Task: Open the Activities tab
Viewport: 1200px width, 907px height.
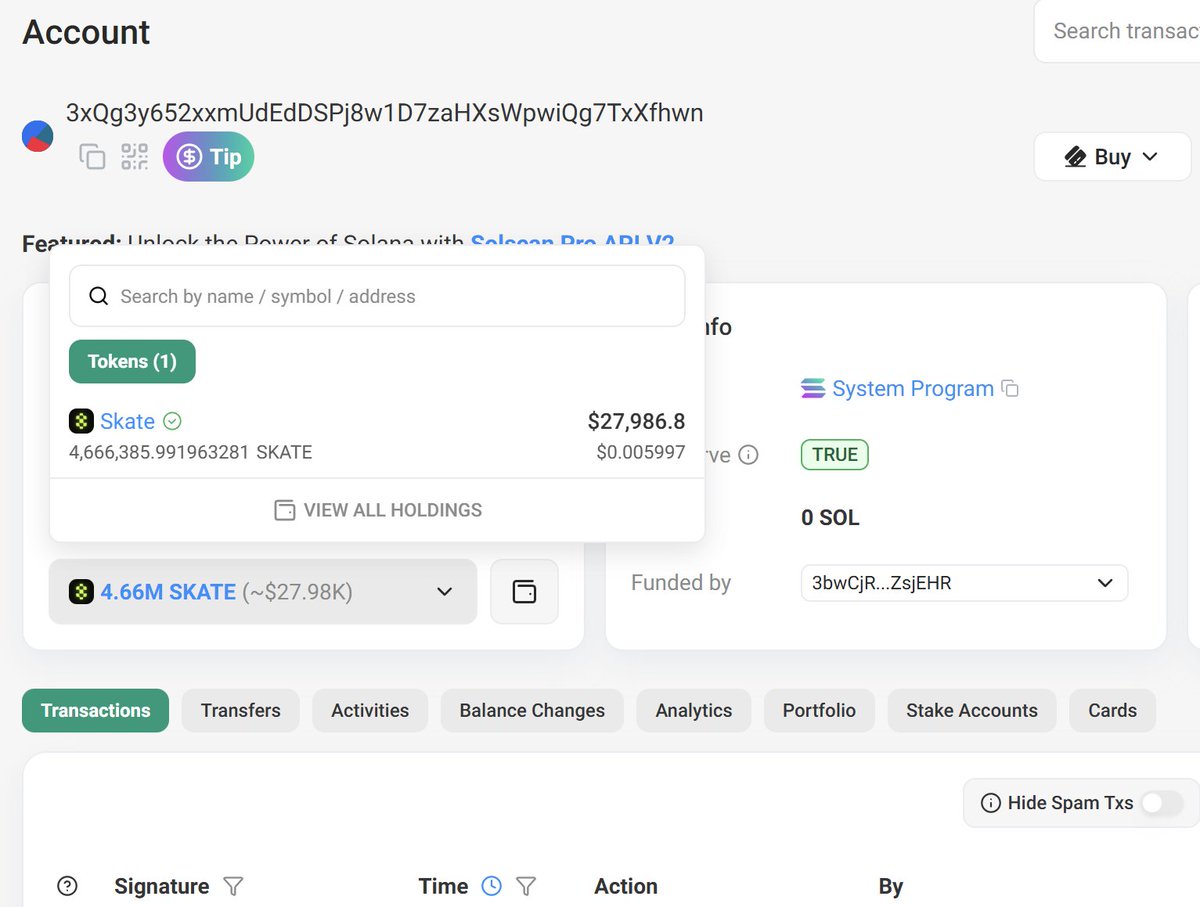Action: pos(370,711)
